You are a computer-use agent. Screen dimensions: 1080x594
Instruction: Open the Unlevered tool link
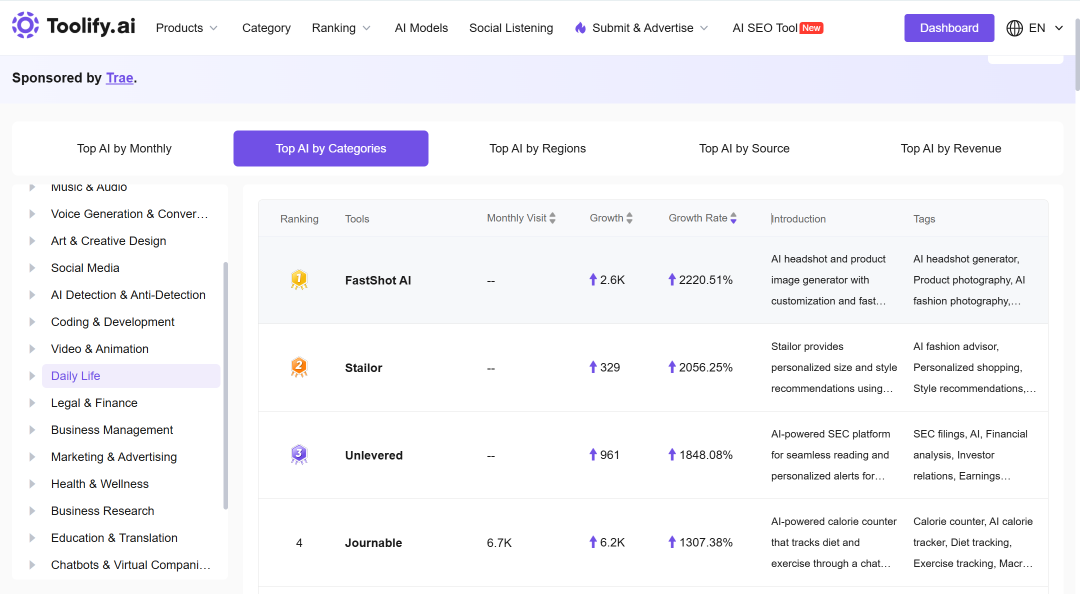click(374, 455)
